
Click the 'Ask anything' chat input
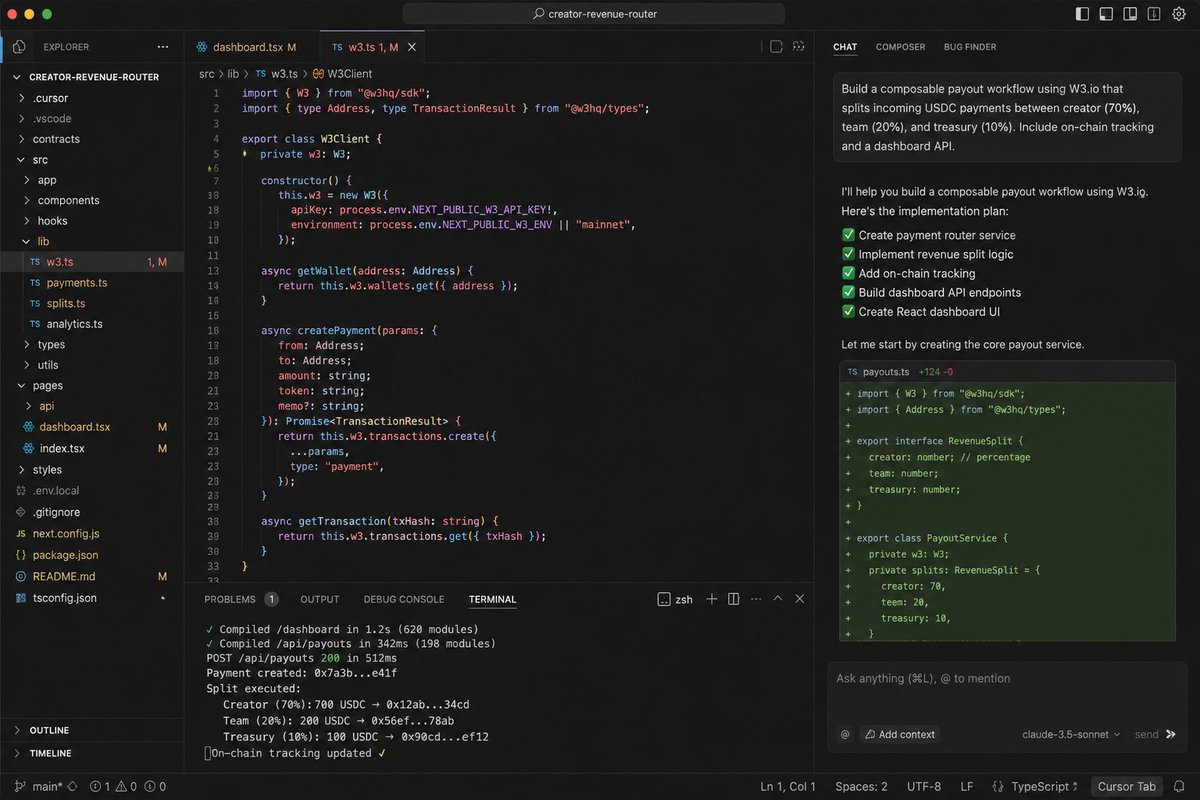click(1005, 679)
